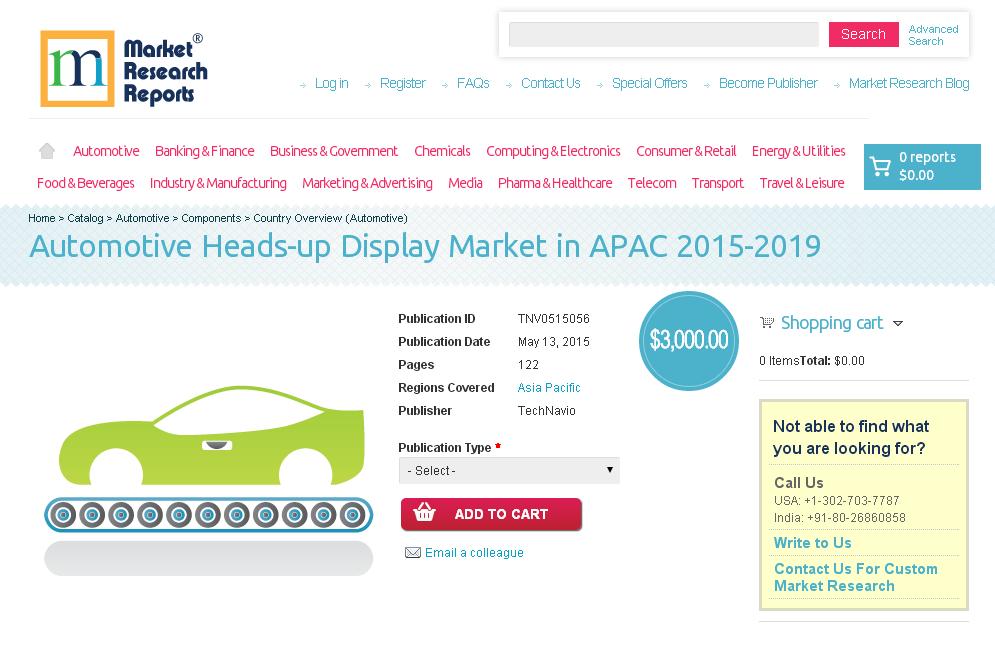Select the Telecom category
This screenshot has height=654, width=995.
(651, 183)
